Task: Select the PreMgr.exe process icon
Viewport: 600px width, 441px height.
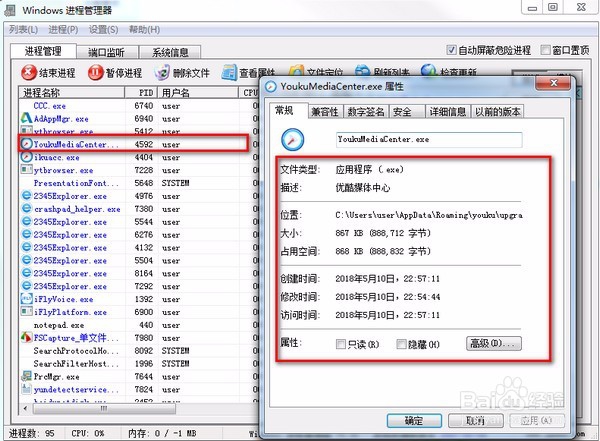Action: [x=26, y=376]
